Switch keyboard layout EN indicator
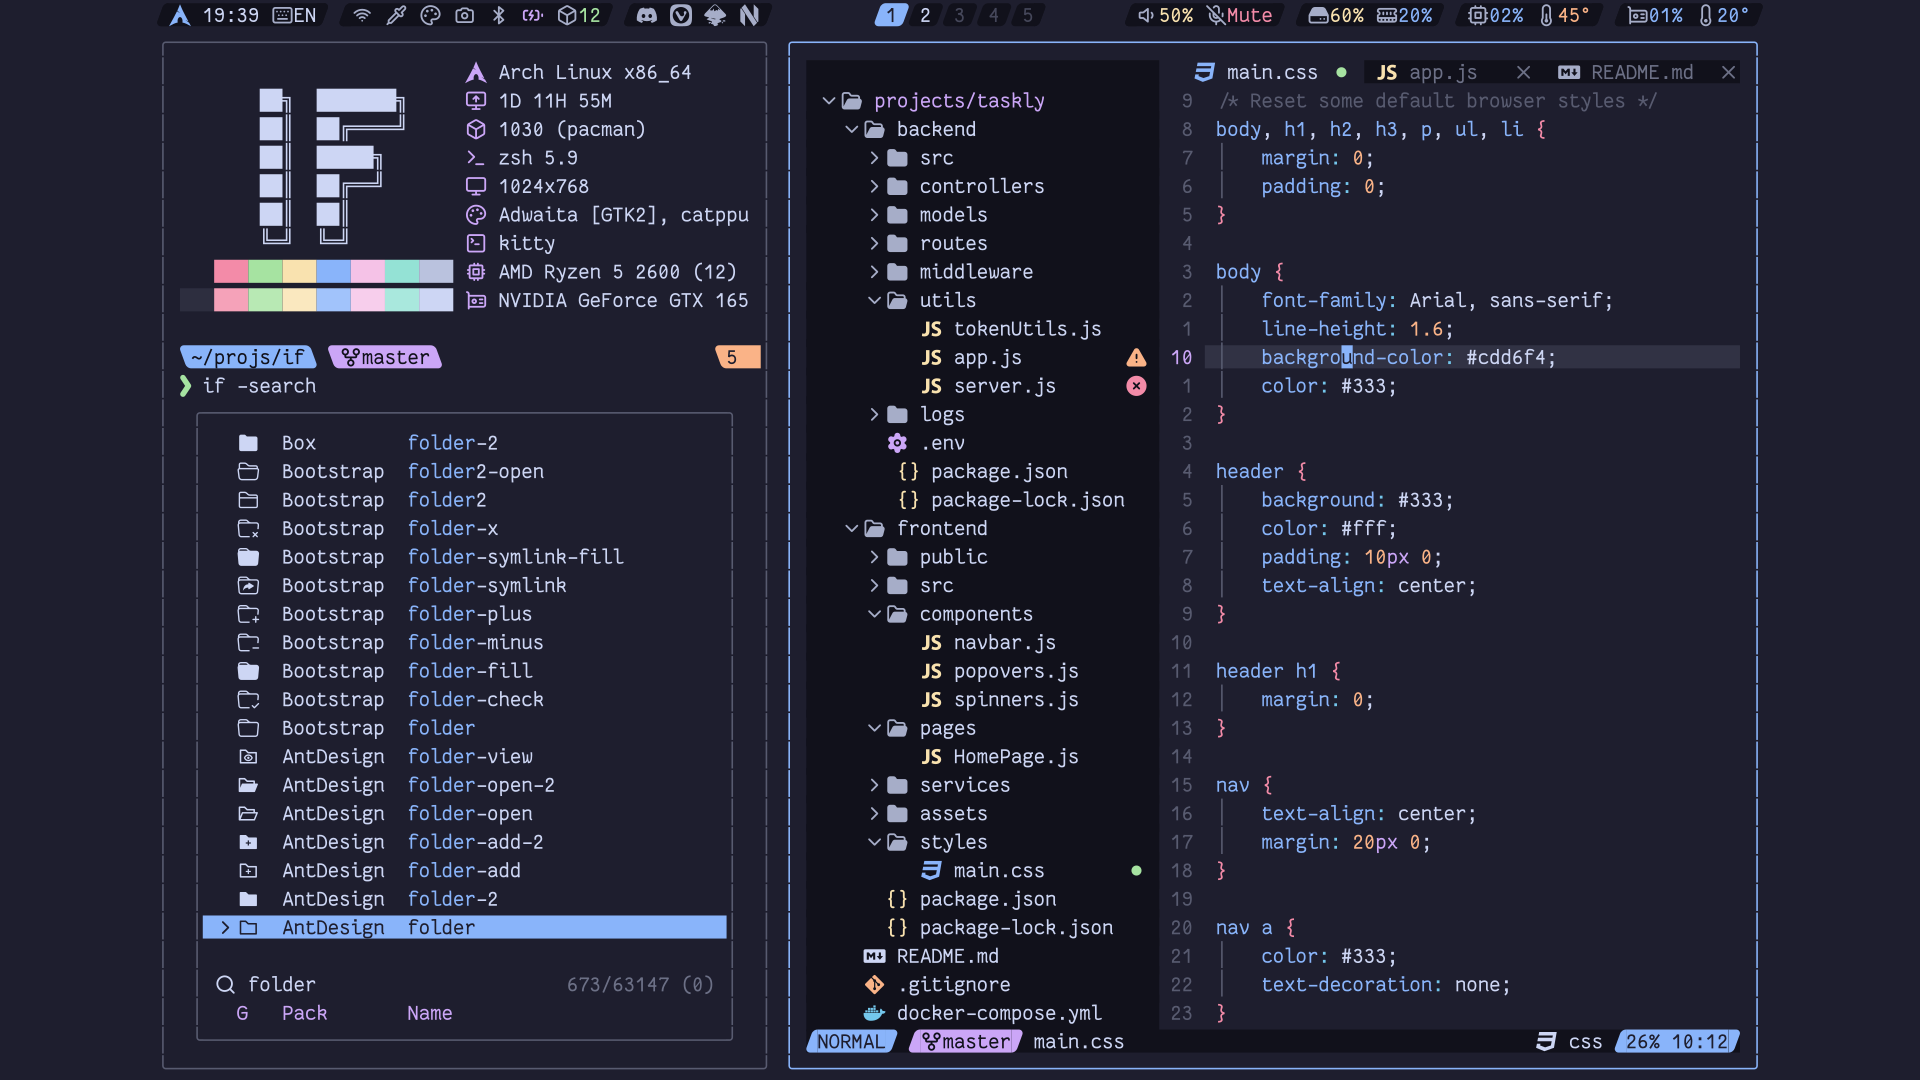This screenshot has width=1920, height=1080. click(x=294, y=15)
